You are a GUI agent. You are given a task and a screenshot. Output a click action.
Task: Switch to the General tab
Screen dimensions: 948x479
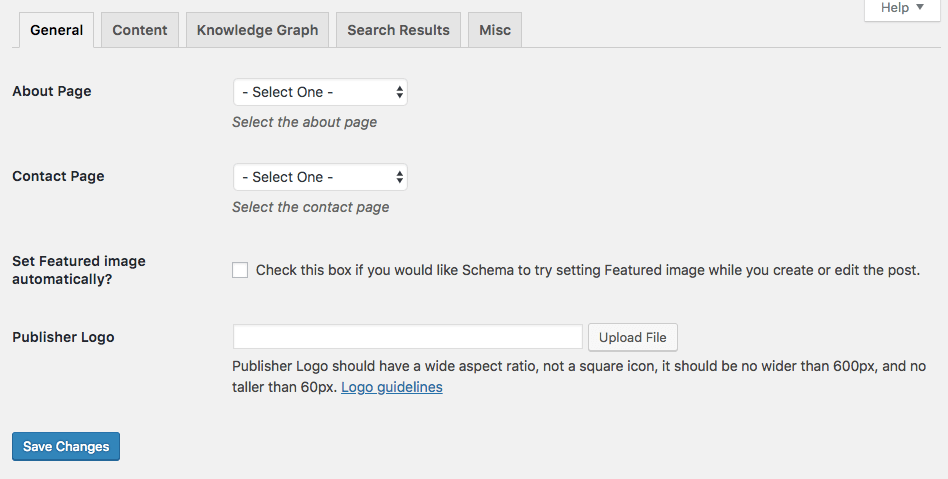pyautogui.click(x=56, y=30)
